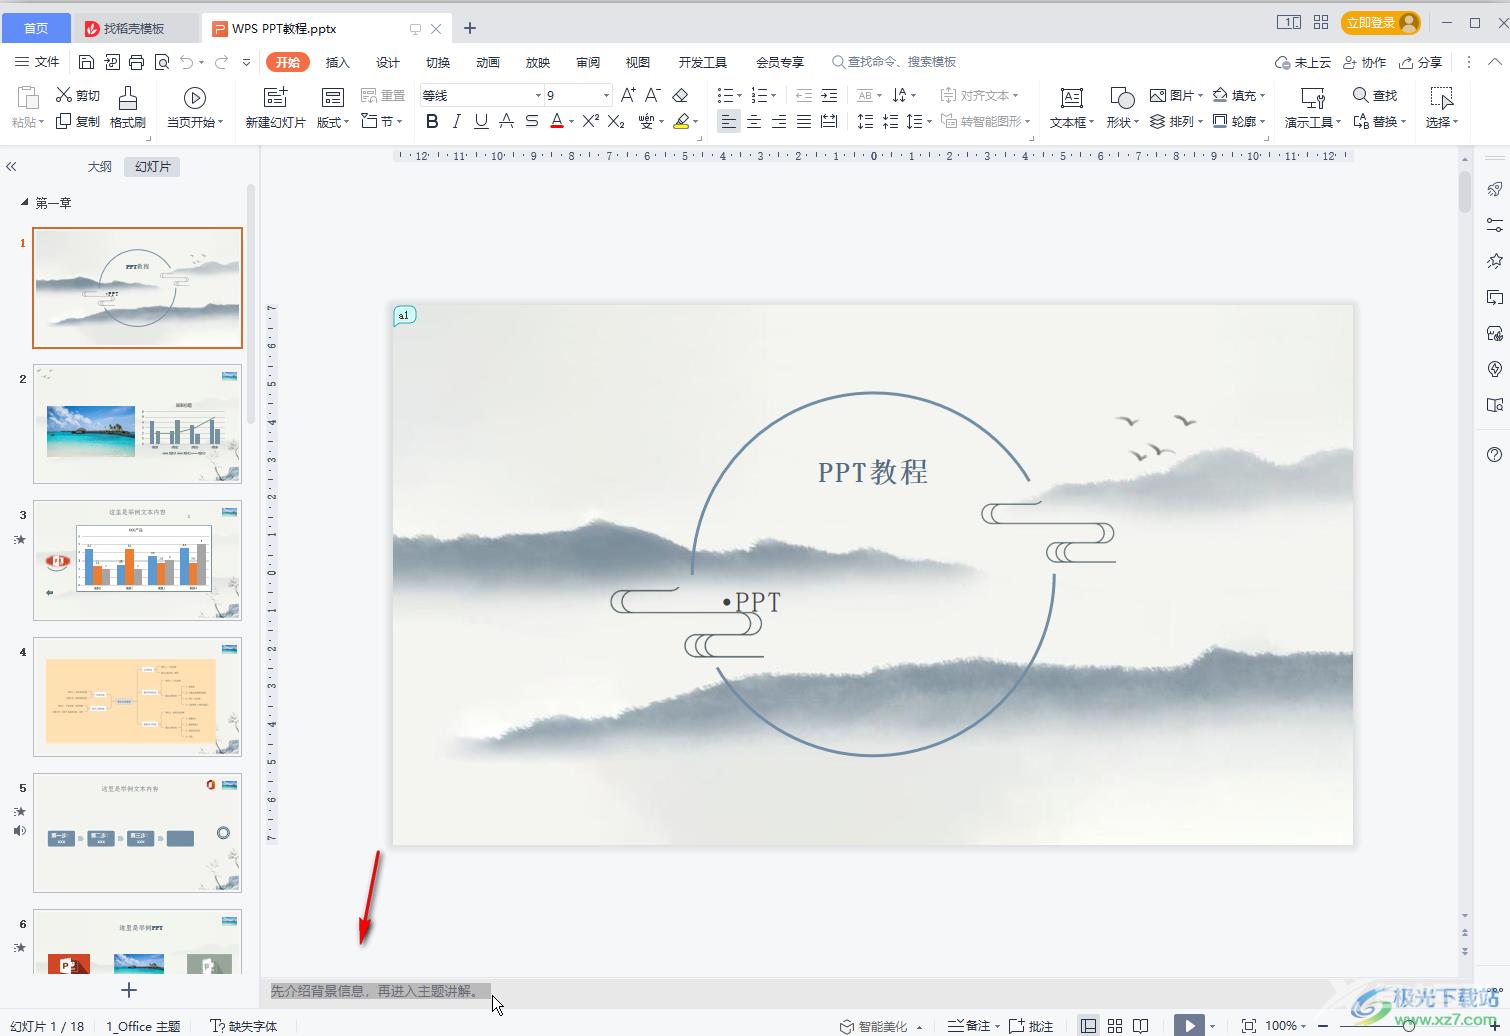This screenshot has height=1036, width=1510.
Task: Click the Save icon in quick access toolbar
Action: point(86,62)
